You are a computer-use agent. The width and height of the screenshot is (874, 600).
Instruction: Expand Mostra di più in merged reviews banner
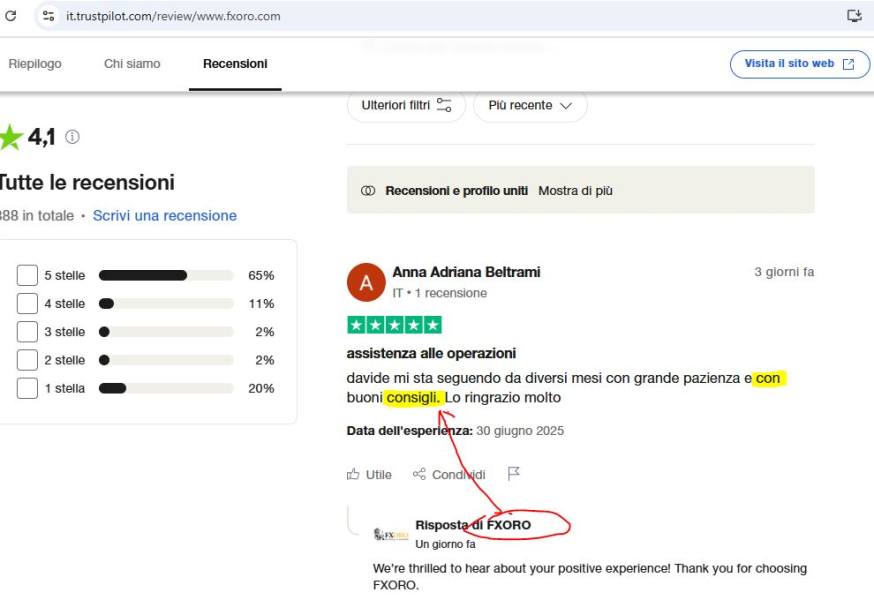click(x=575, y=191)
